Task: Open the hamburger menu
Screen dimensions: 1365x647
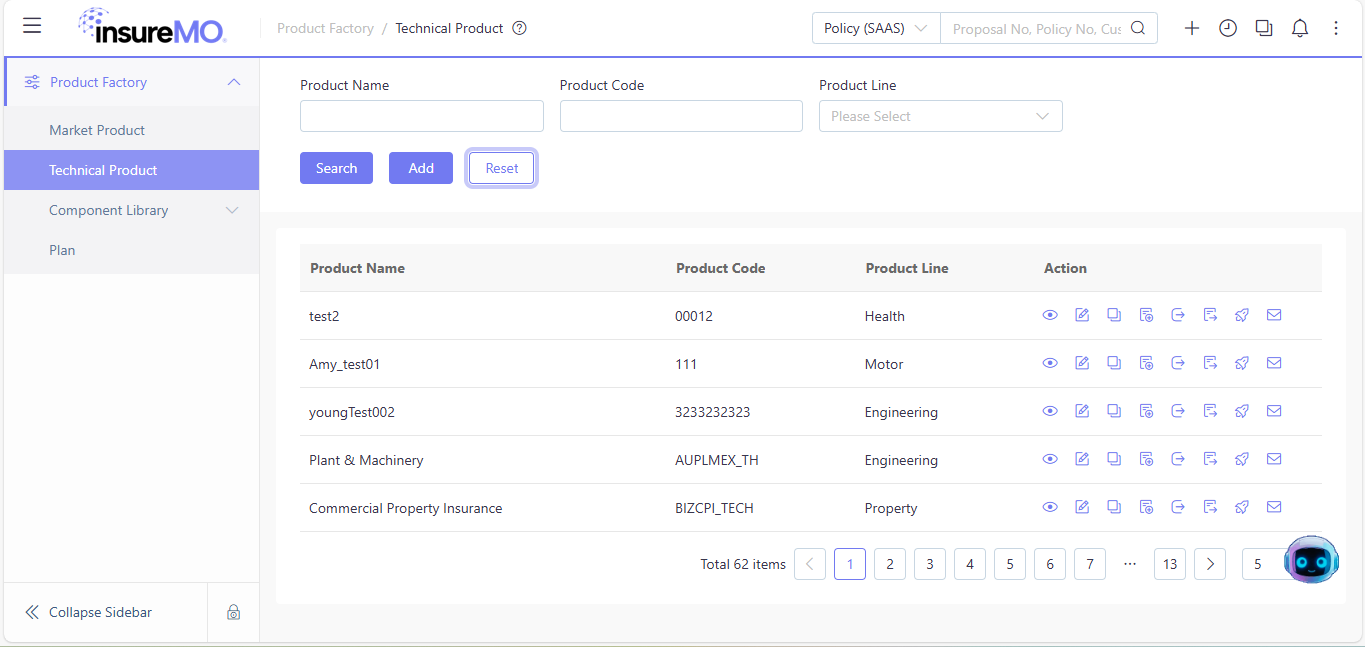Action: point(32,26)
